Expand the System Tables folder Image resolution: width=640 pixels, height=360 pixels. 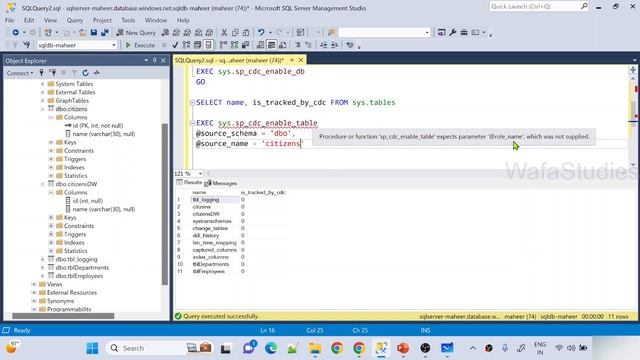42,84
